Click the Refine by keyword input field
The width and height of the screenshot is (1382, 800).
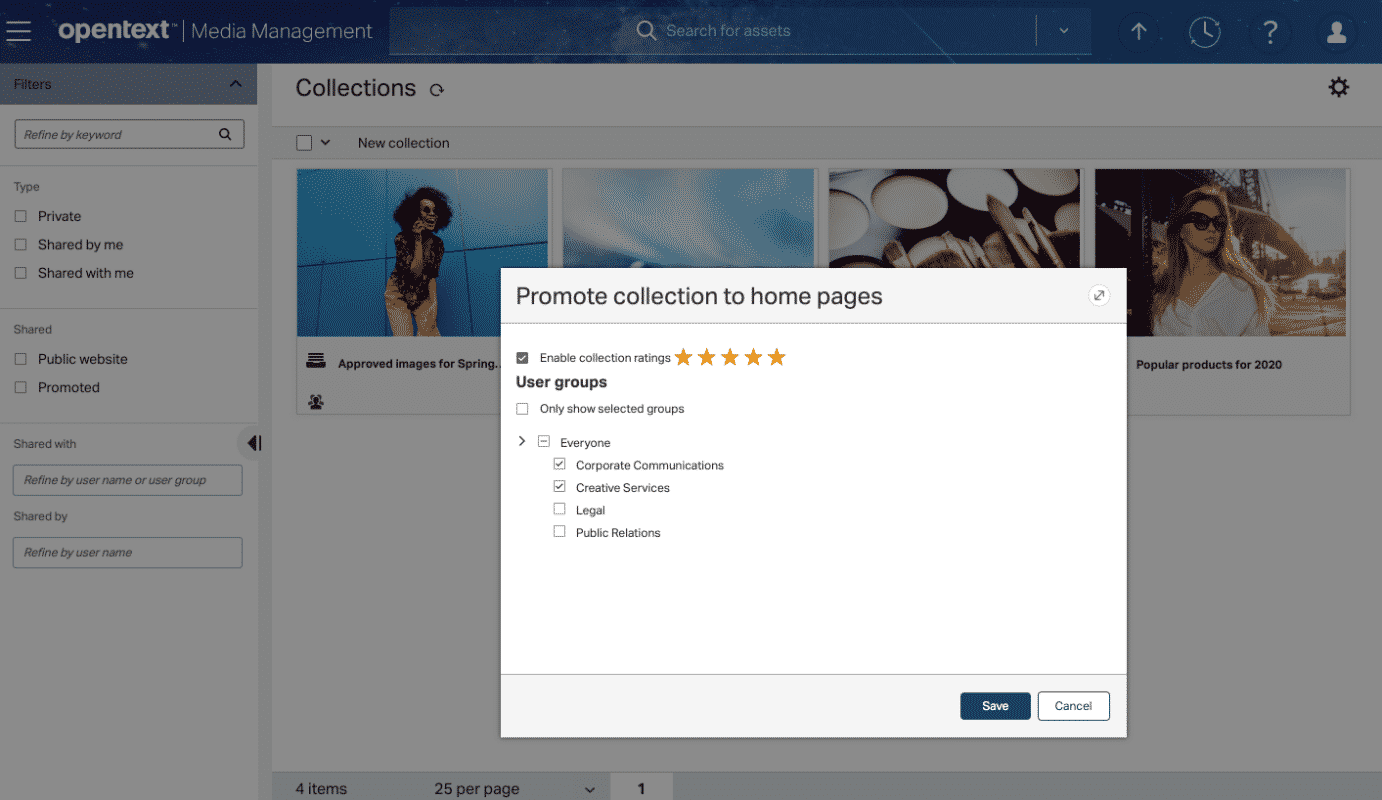point(120,133)
